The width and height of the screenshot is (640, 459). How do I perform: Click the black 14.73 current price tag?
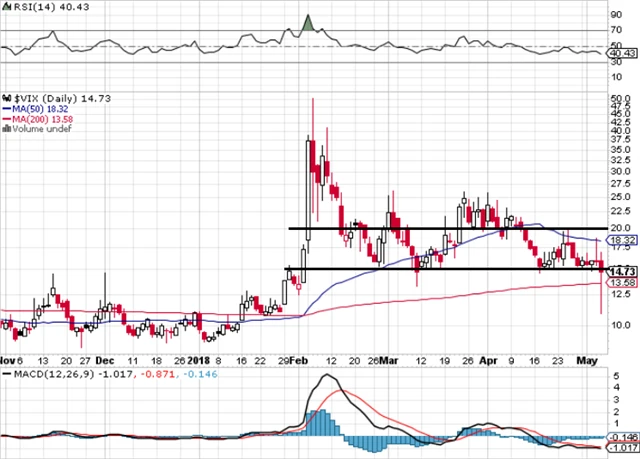click(623, 272)
